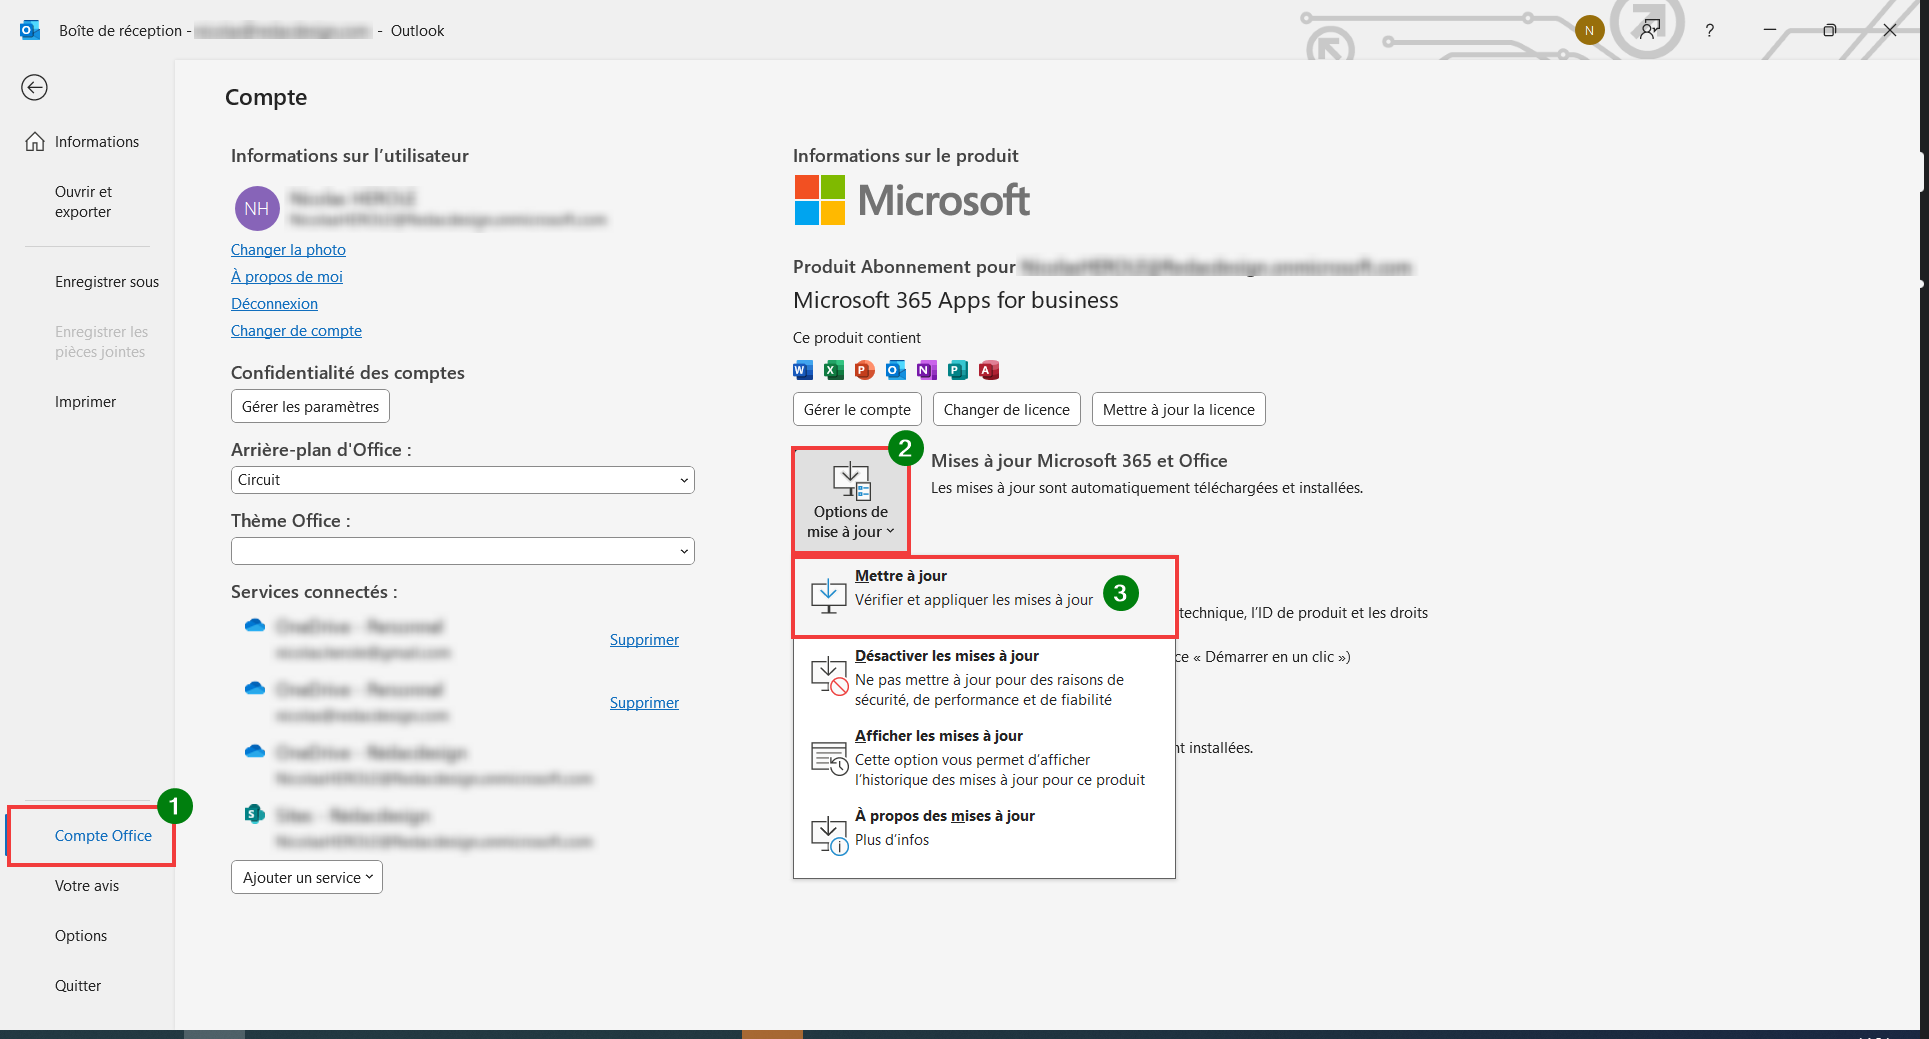Screen dimensions: 1929x1039
Task: Click the Désactiver les mises à jour icon
Action: [829, 675]
